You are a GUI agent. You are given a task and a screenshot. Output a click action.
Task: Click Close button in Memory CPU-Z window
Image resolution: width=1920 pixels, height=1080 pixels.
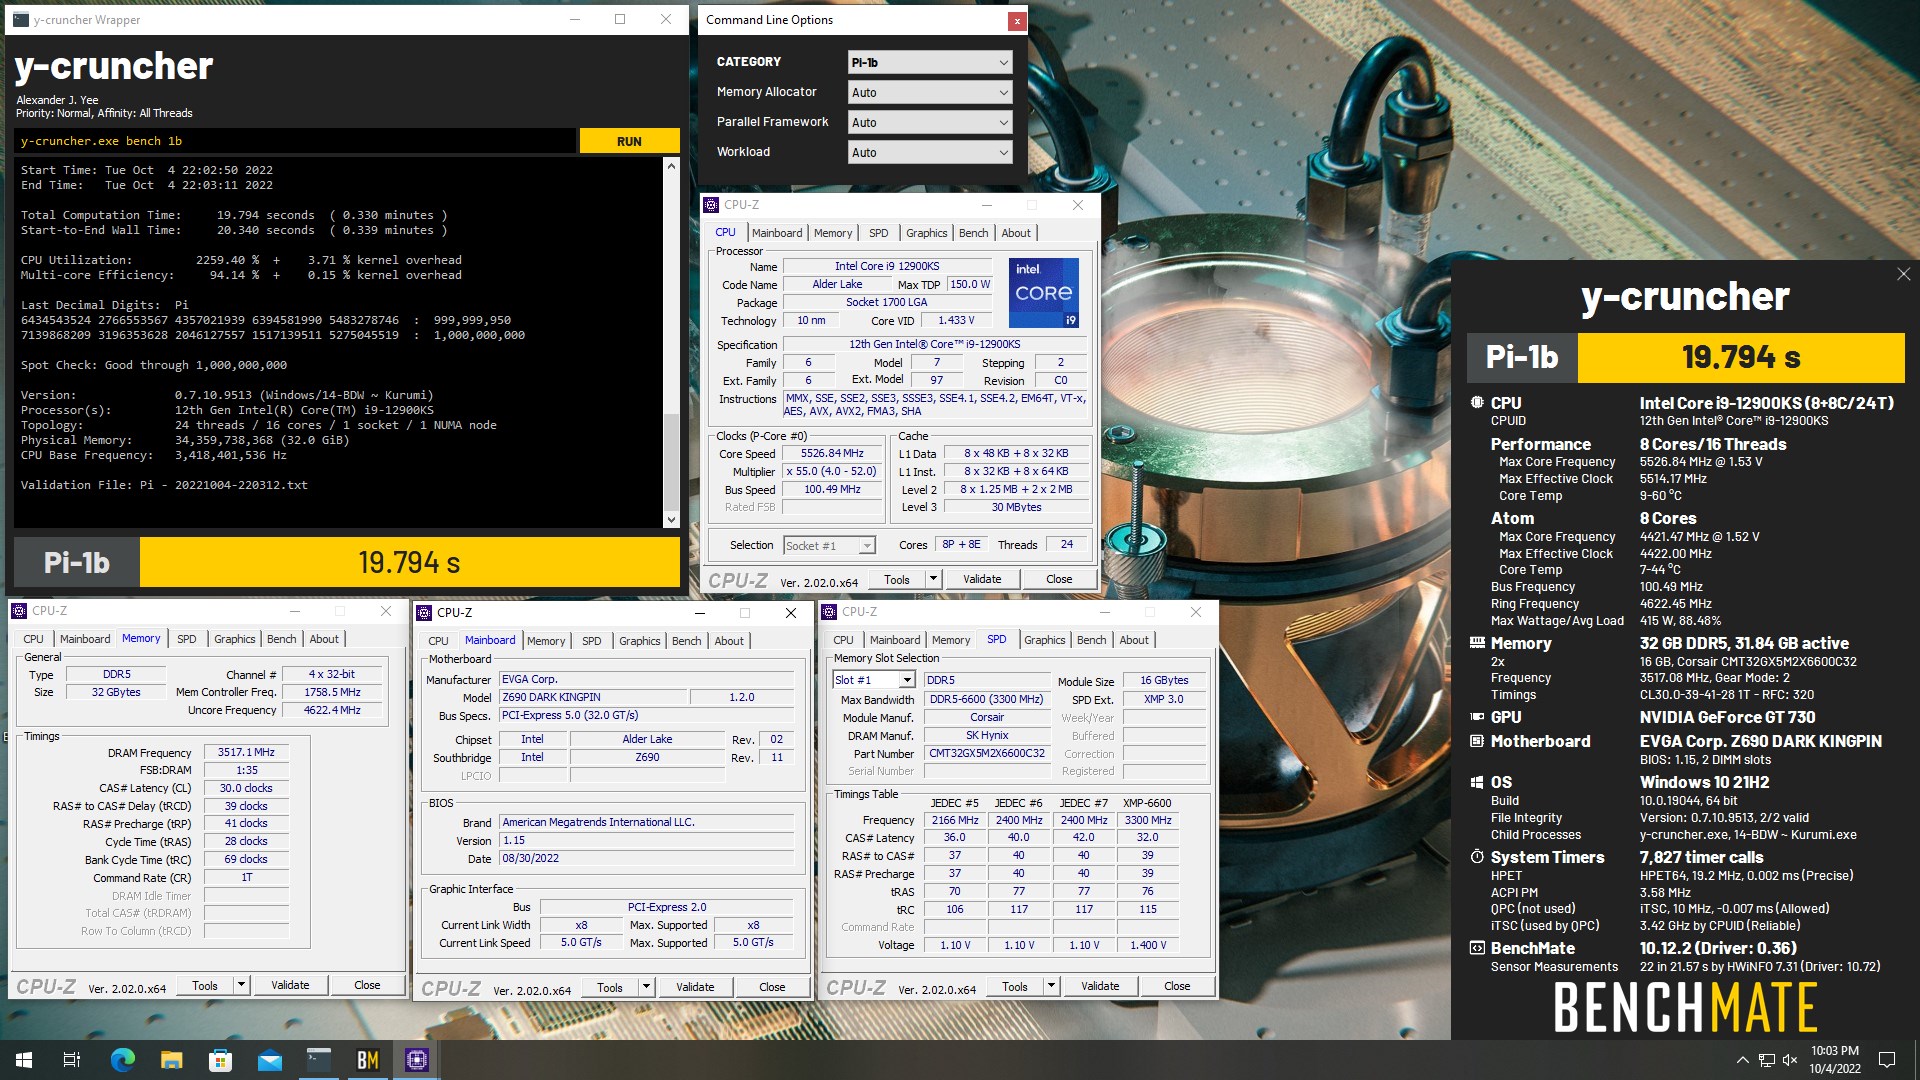coord(367,985)
